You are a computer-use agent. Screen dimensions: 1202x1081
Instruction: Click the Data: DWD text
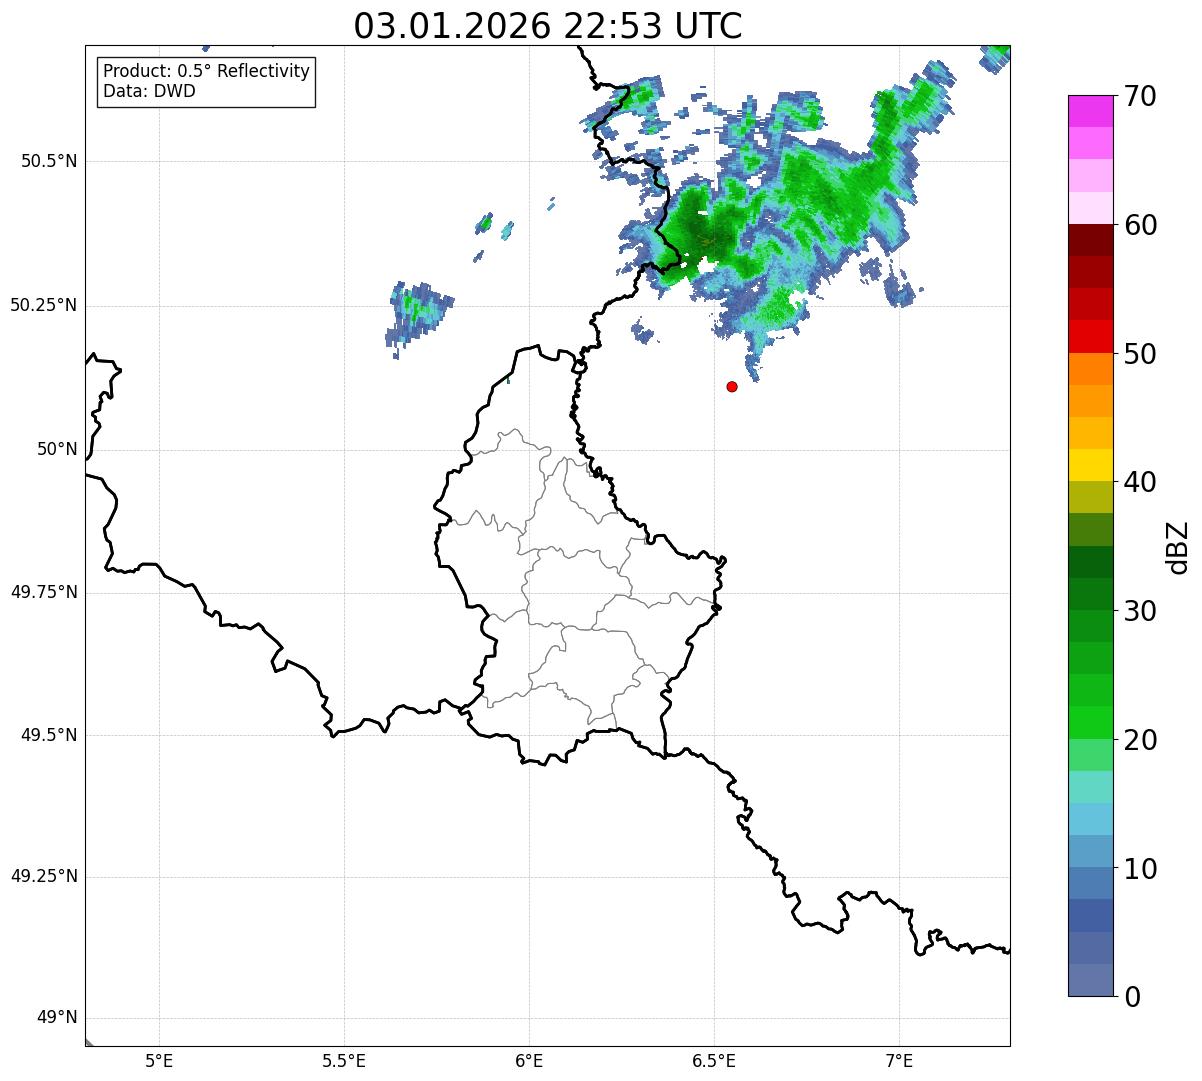click(x=150, y=91)
